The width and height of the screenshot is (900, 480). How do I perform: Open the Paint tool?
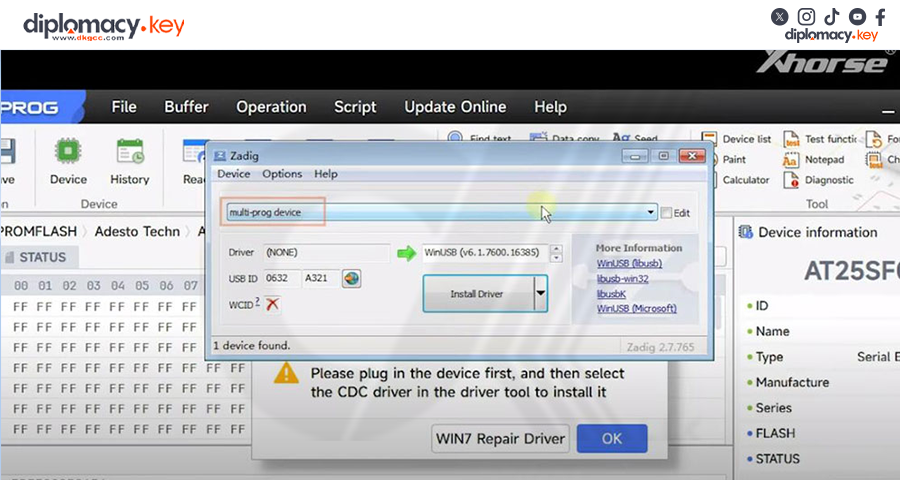click(x=734, y=160)
